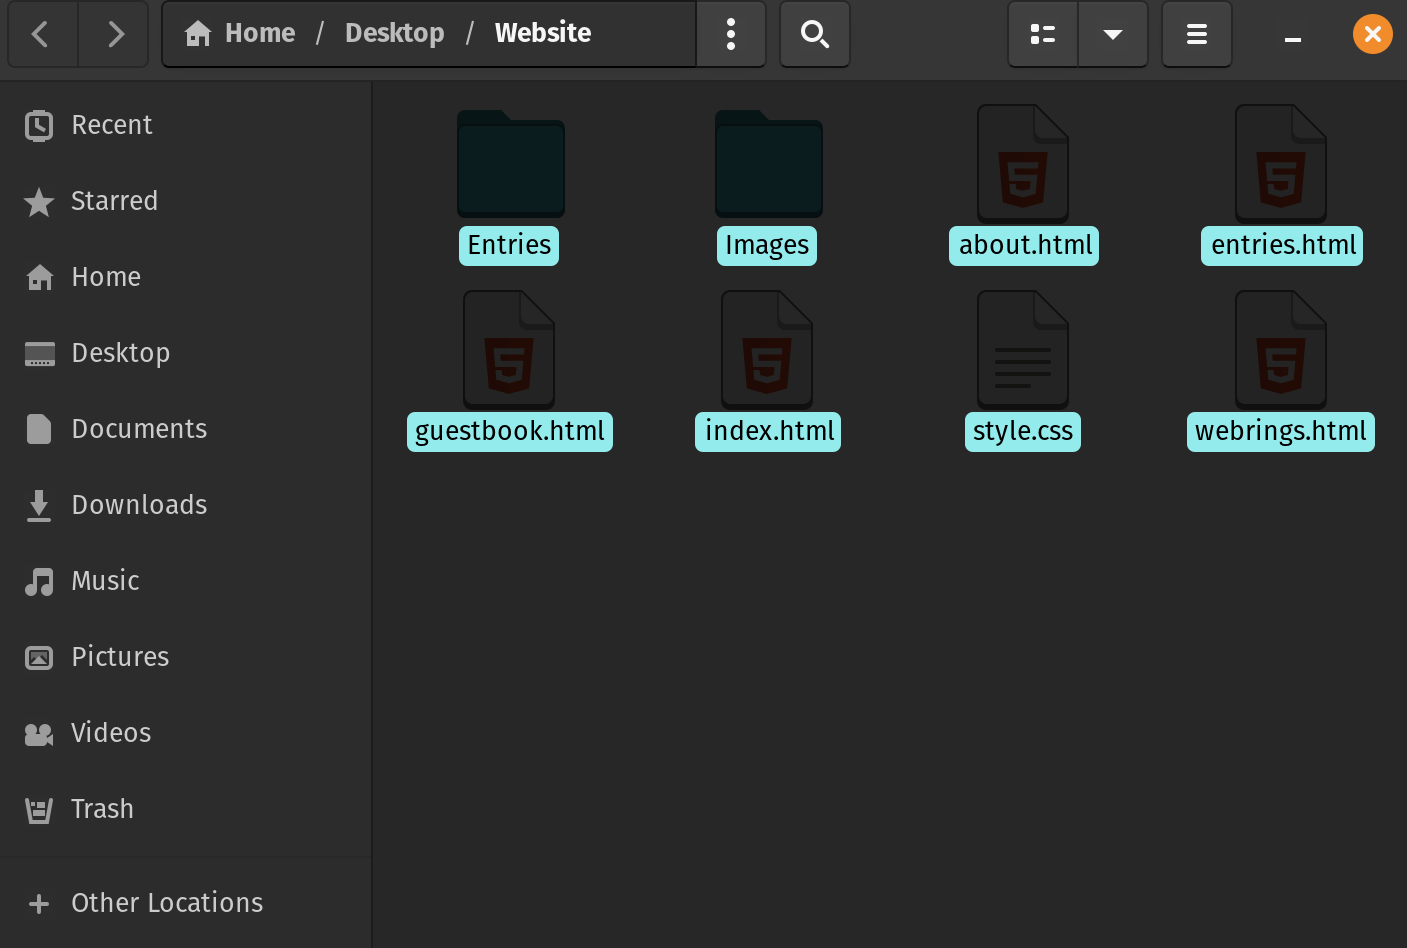Open the three-dot path options menu
The width and height of the screenshot is (1407, 948).
[731, 35]
